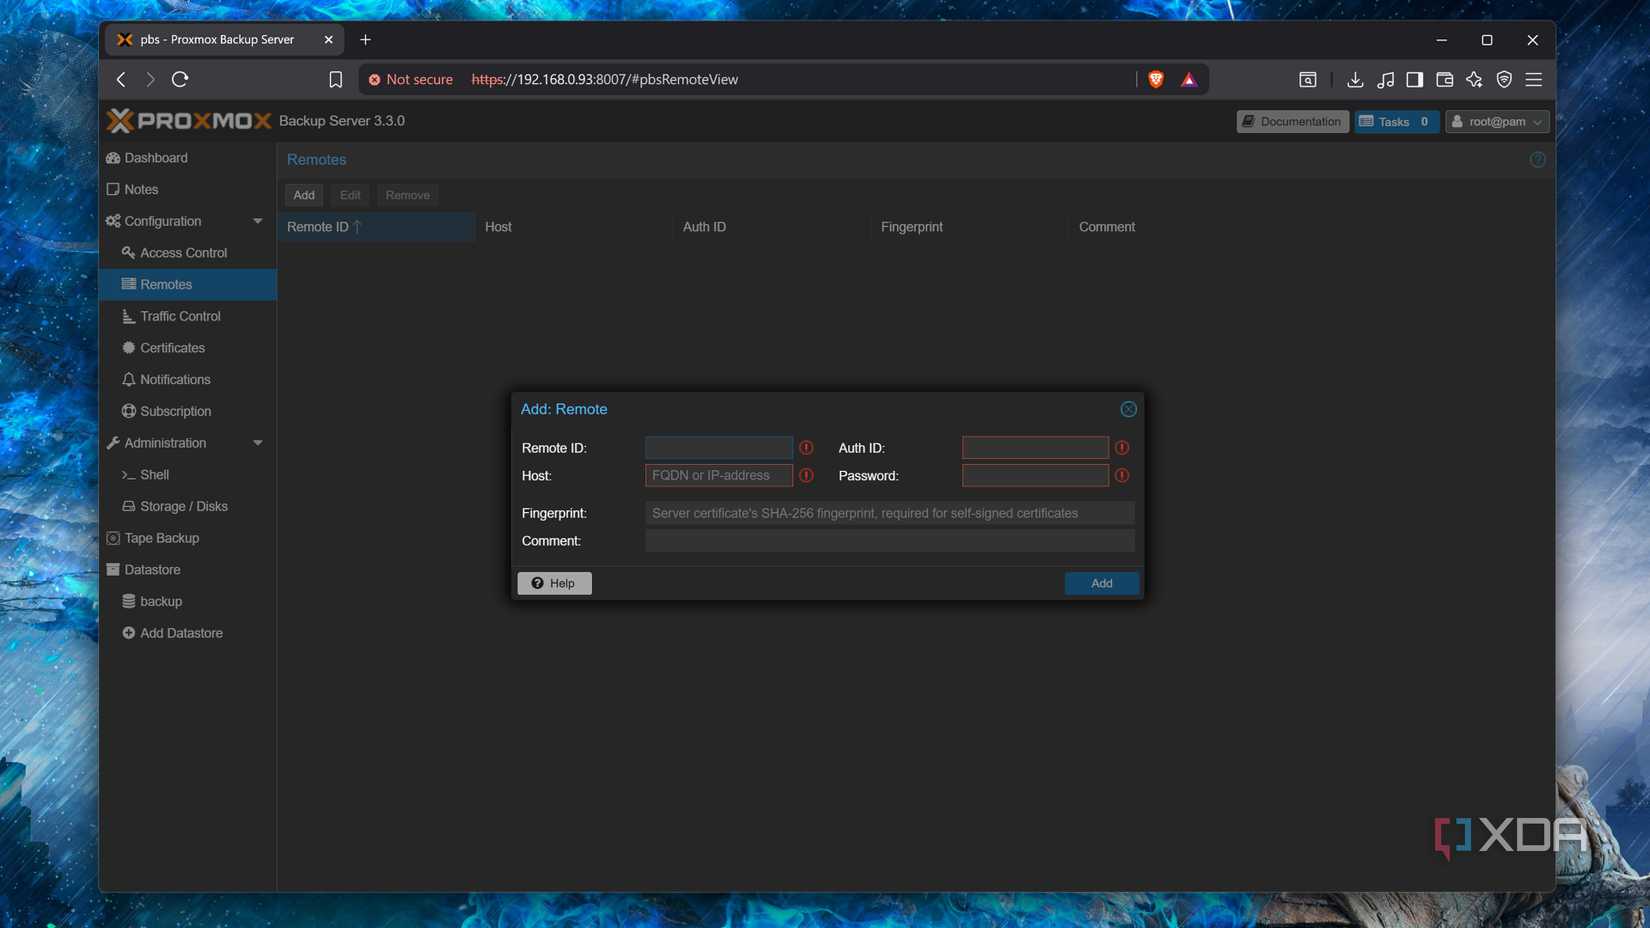Click Help button in dialog
The width and height of the screenshot is (1650, 928).
554,583
